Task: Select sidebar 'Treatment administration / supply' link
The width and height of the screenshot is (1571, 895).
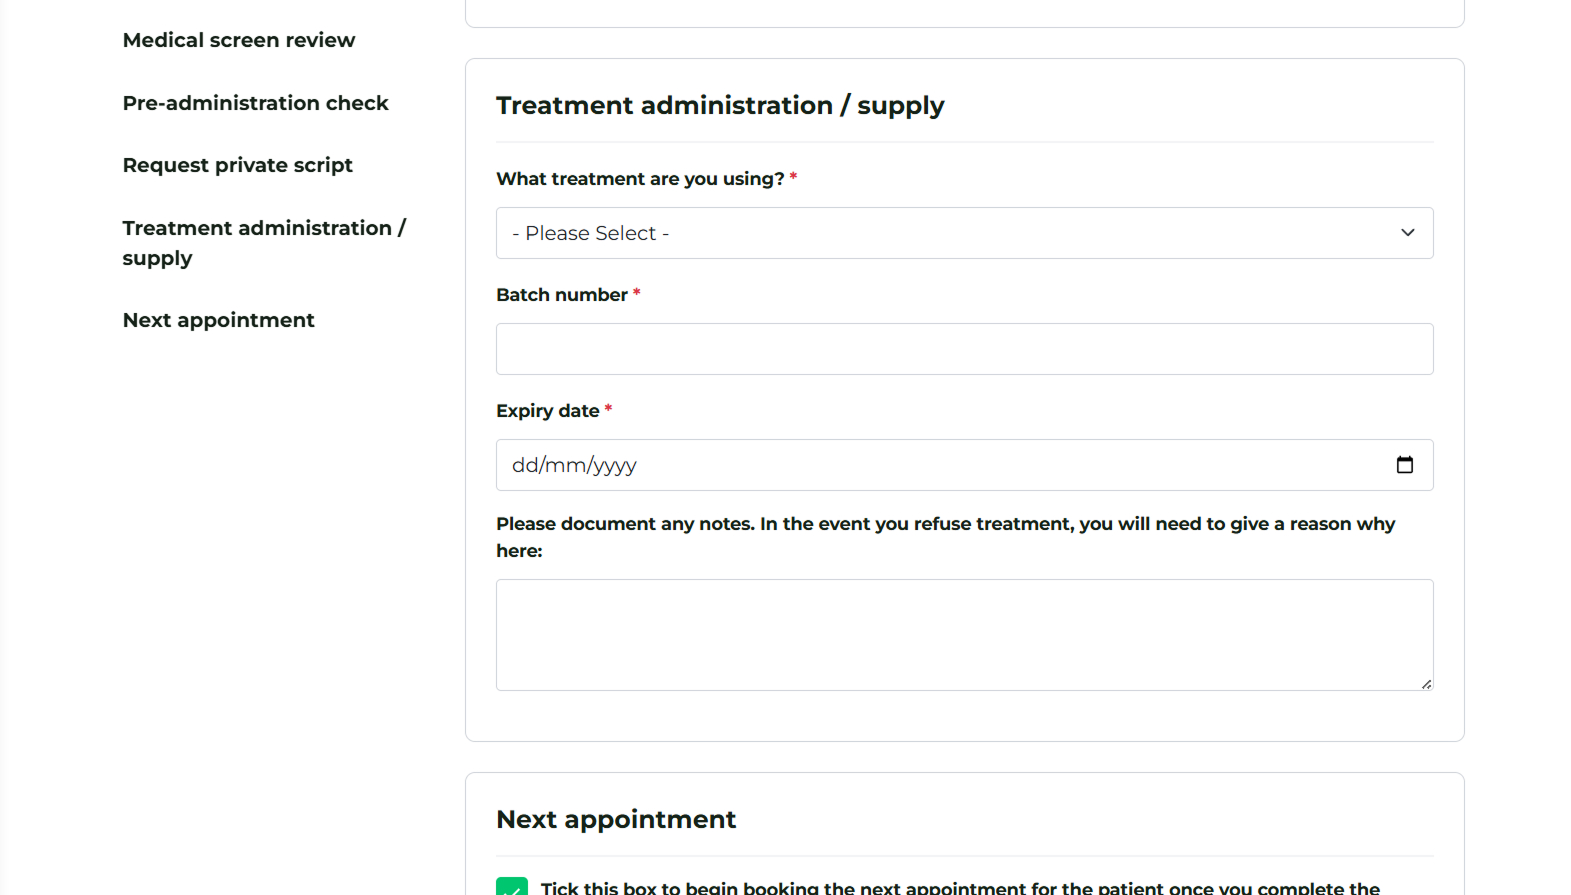Action: click(x=263, y=243)
